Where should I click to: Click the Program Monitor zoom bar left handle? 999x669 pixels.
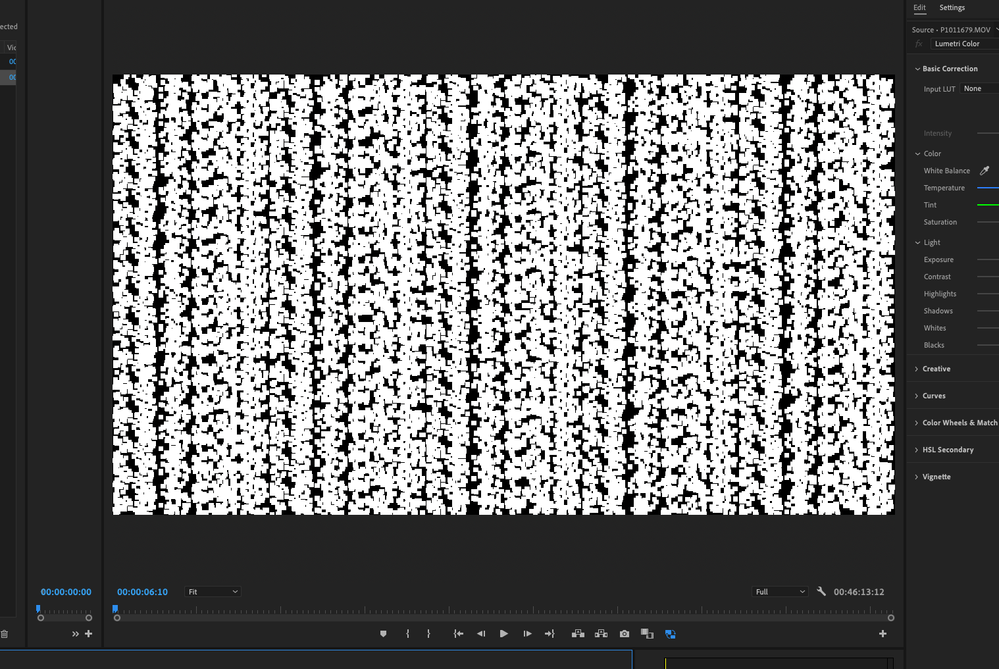(117, 618)
